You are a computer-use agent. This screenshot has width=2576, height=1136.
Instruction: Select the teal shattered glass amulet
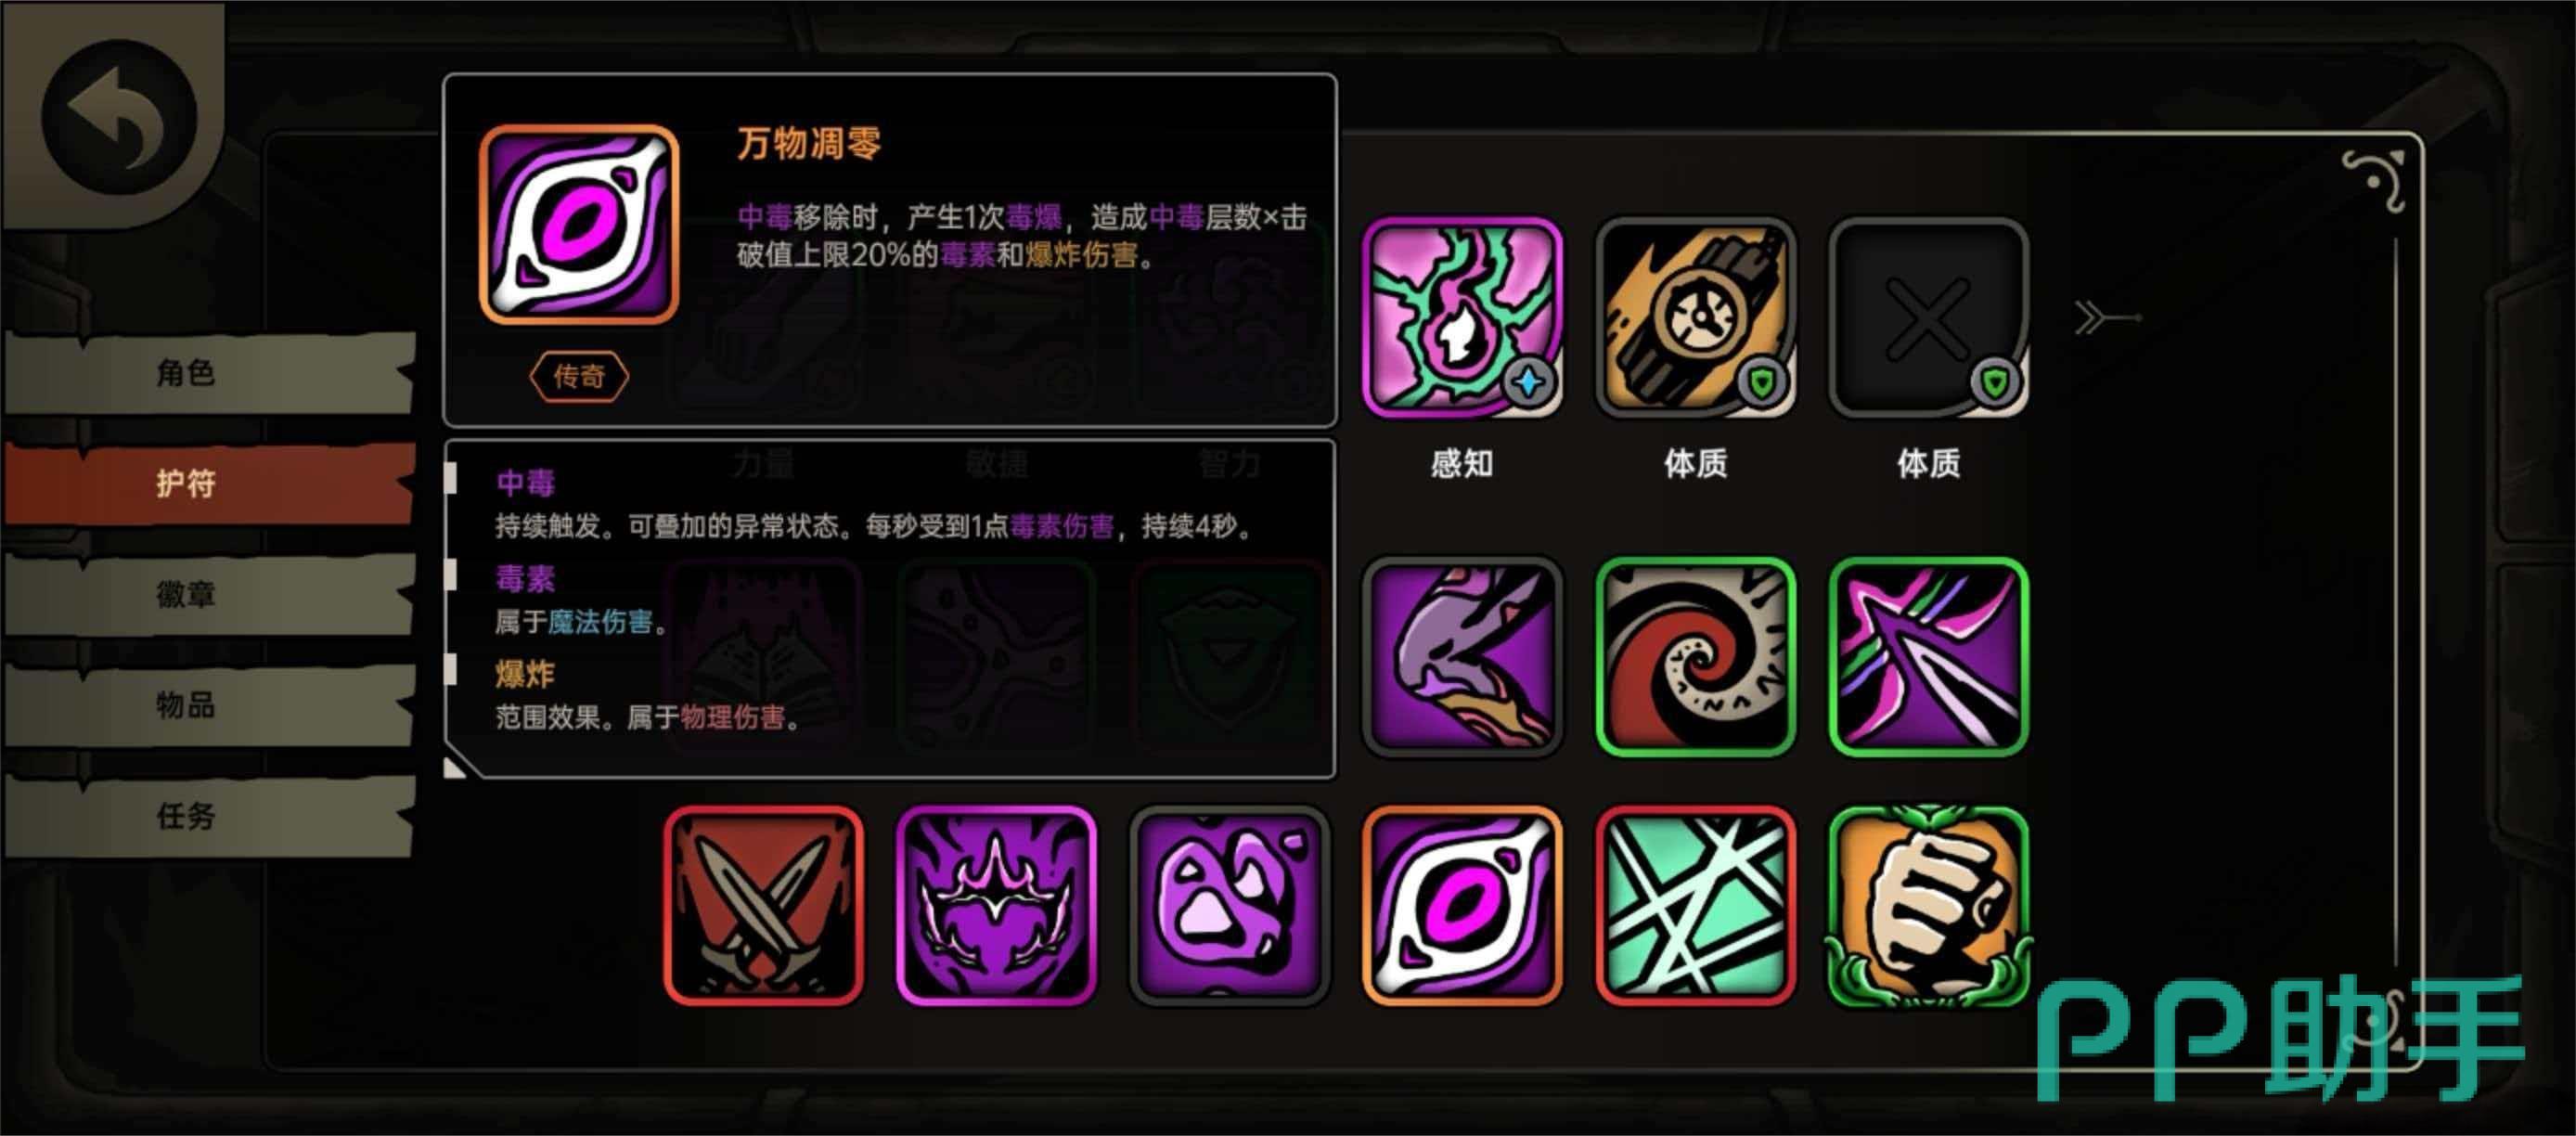pos(1695,906)
